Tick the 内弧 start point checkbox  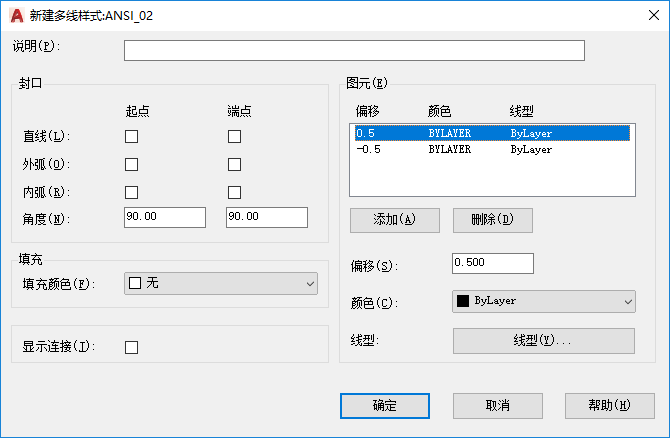click(132, 192)
